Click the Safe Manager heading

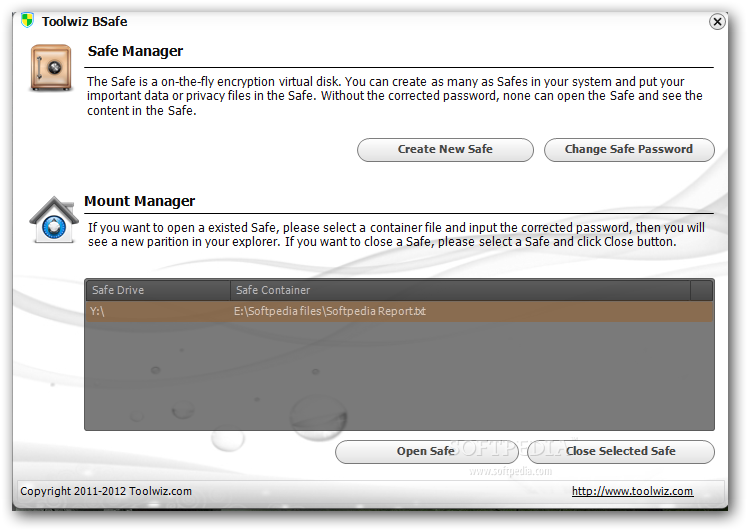(135, 51)
